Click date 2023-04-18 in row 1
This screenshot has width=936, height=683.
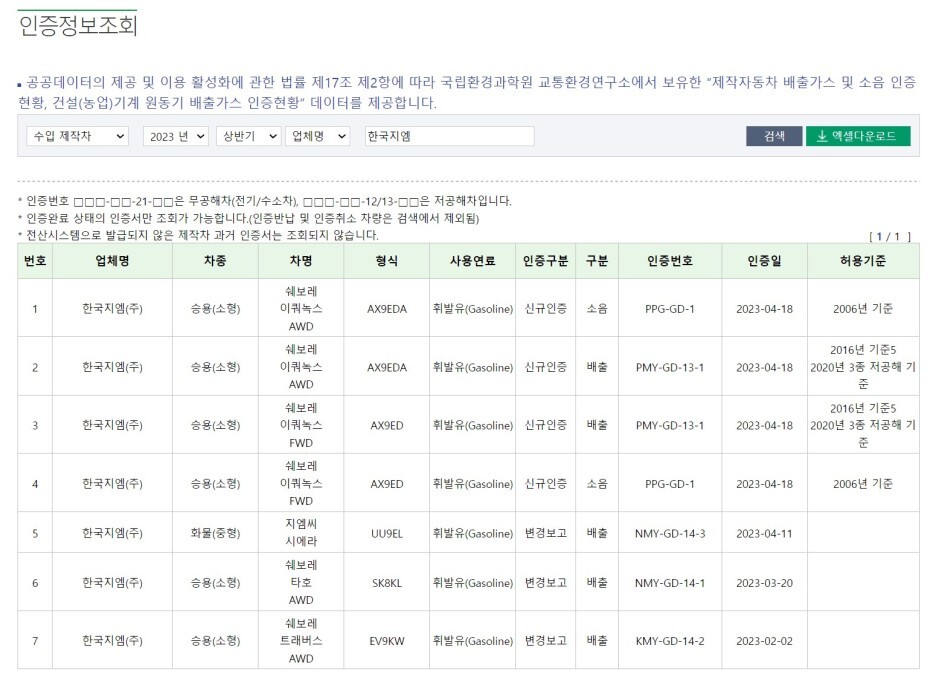coord(764,309)
